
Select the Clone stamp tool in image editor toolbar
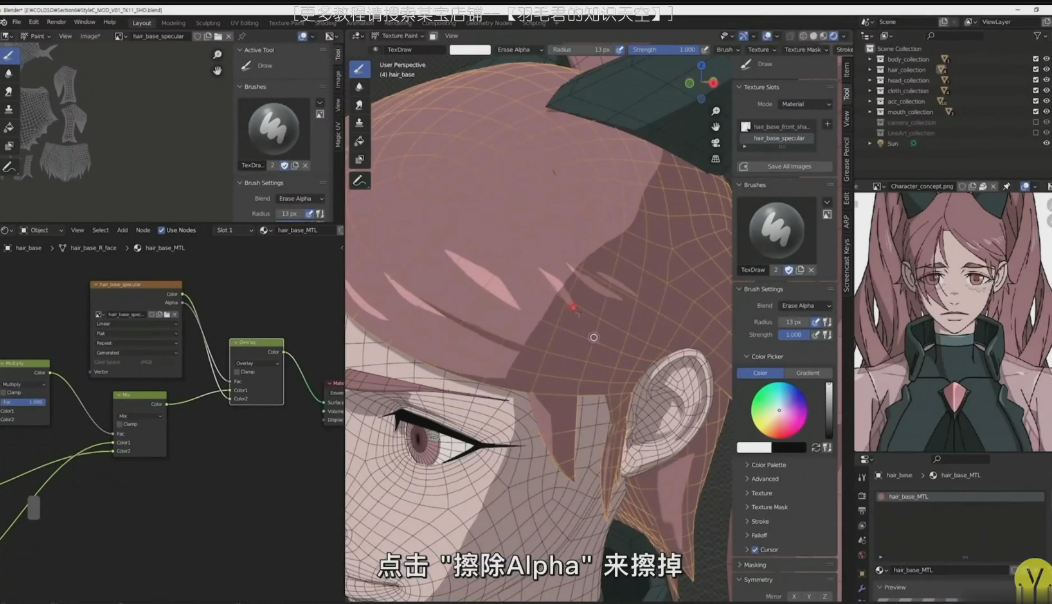(9, 109)
